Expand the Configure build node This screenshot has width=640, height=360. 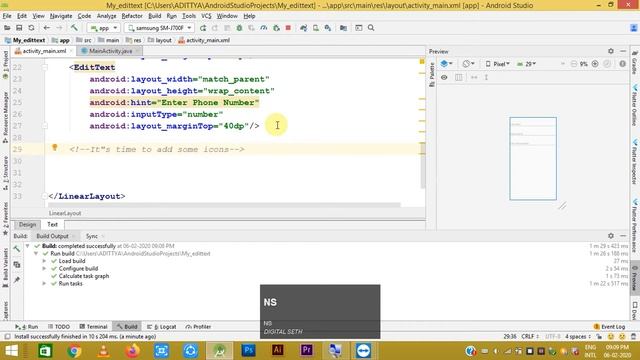pyautogui.click(x=44, y=269)
